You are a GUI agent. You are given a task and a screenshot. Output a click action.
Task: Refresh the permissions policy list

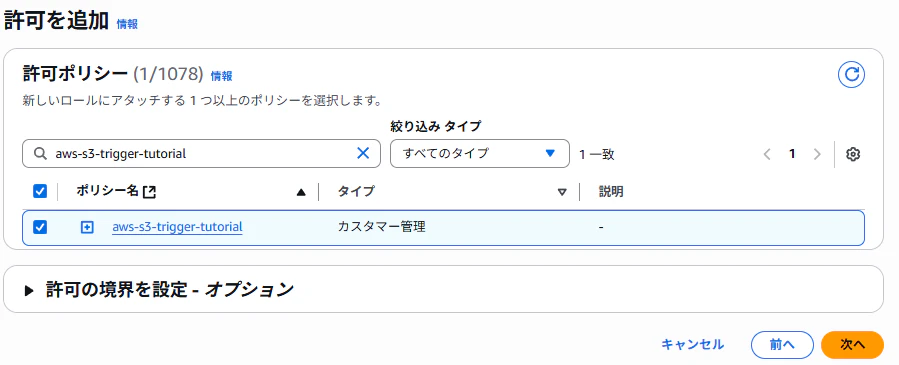pos(851,74)
